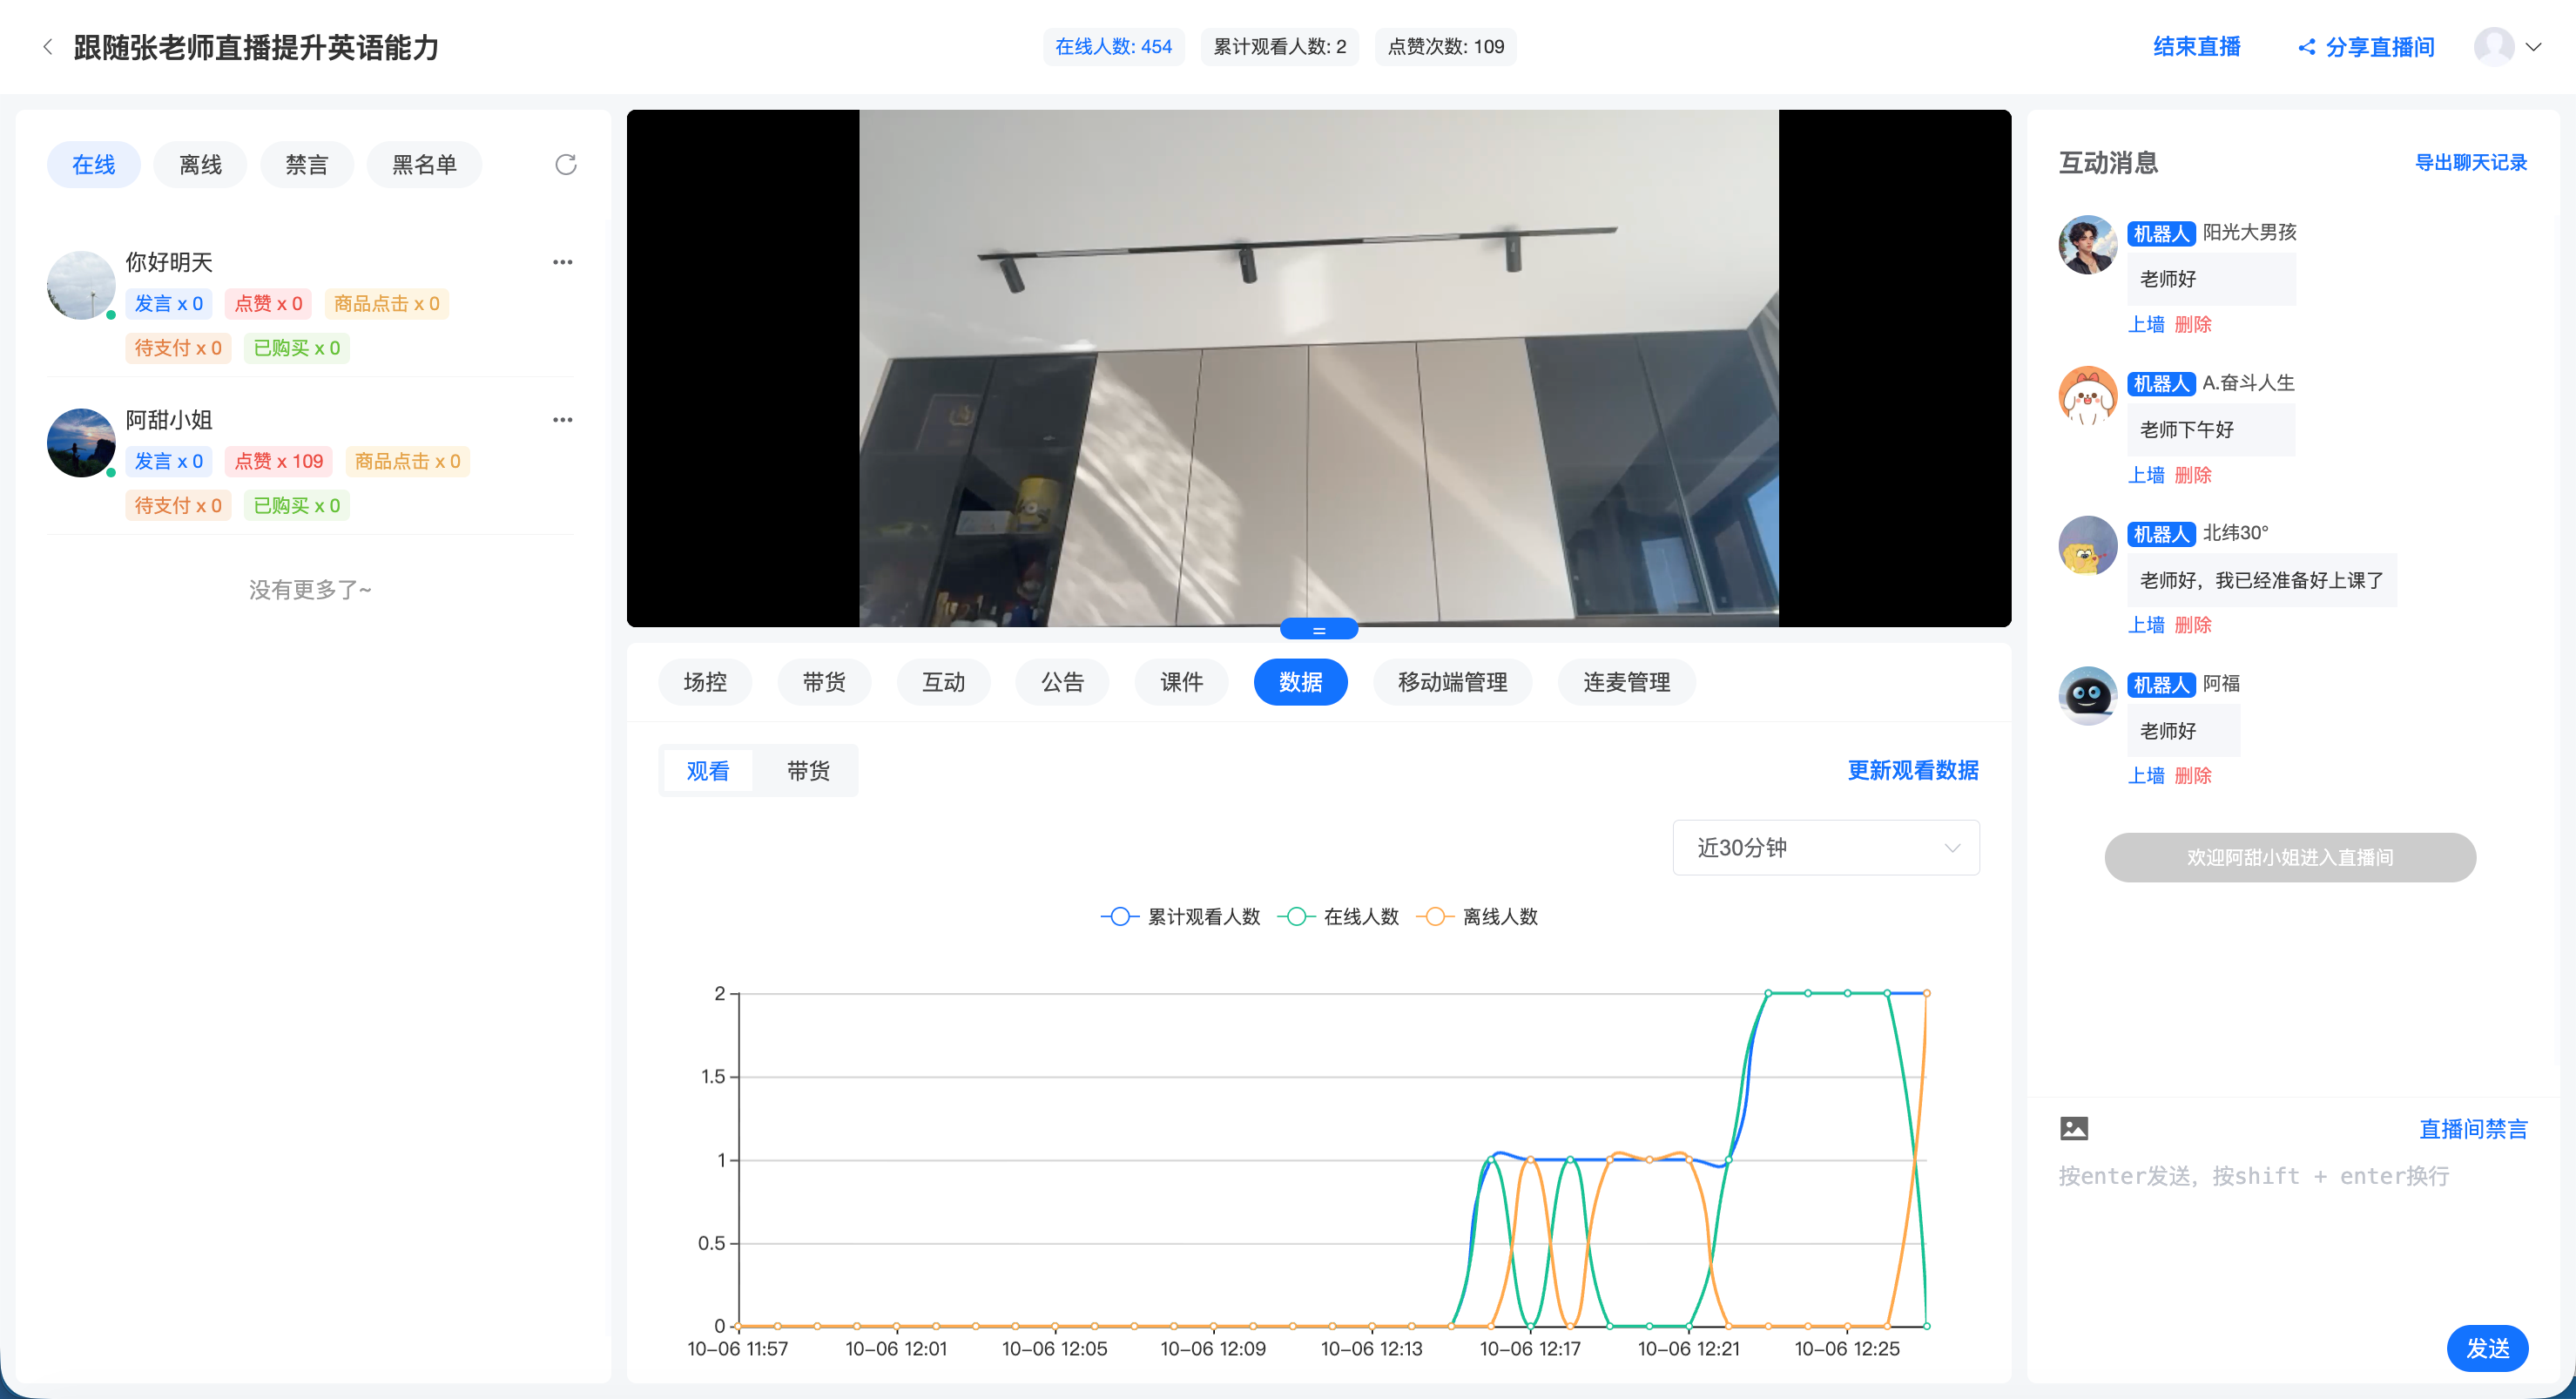Switch data sub-tab to 带货

tap(808, 771)
